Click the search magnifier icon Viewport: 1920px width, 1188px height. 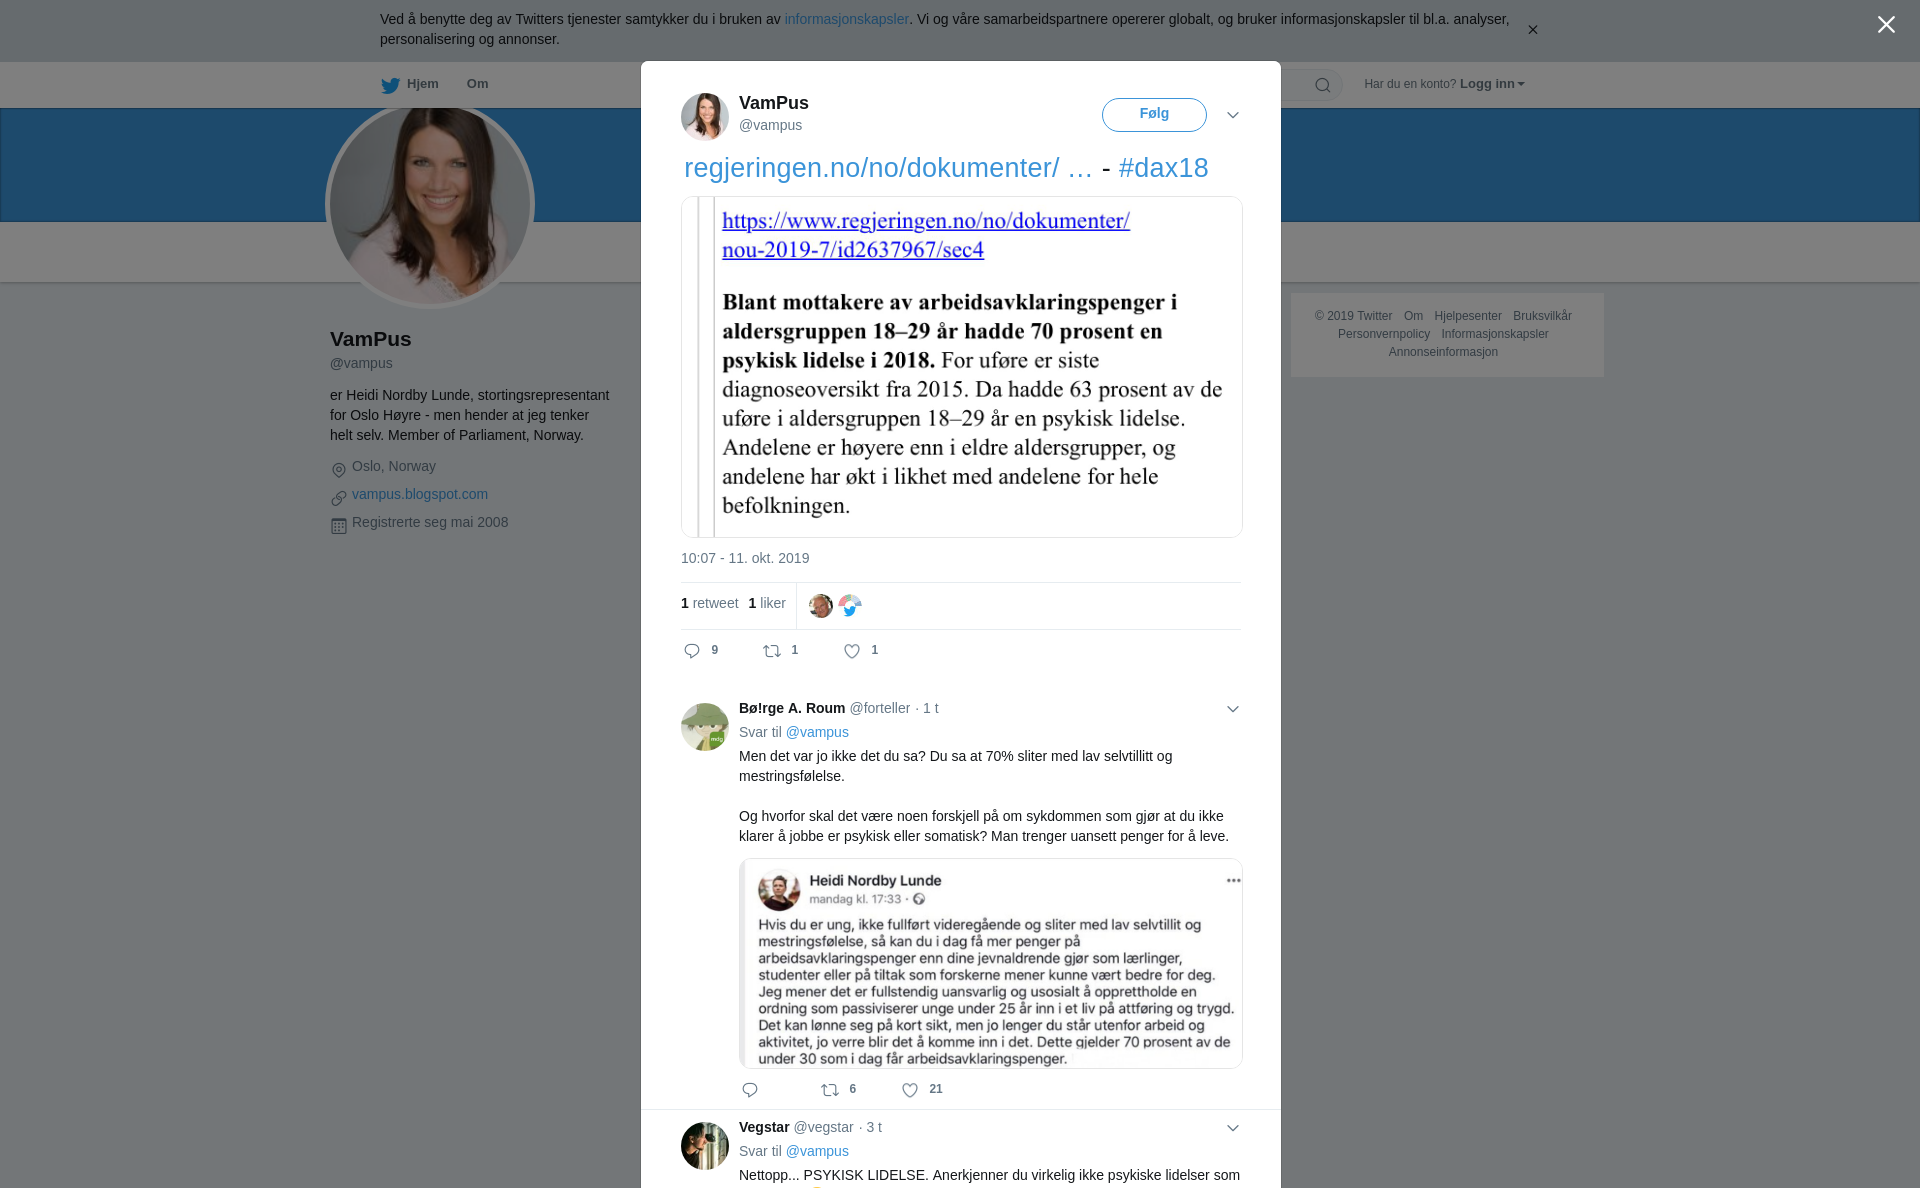[x=1323, y=85]
